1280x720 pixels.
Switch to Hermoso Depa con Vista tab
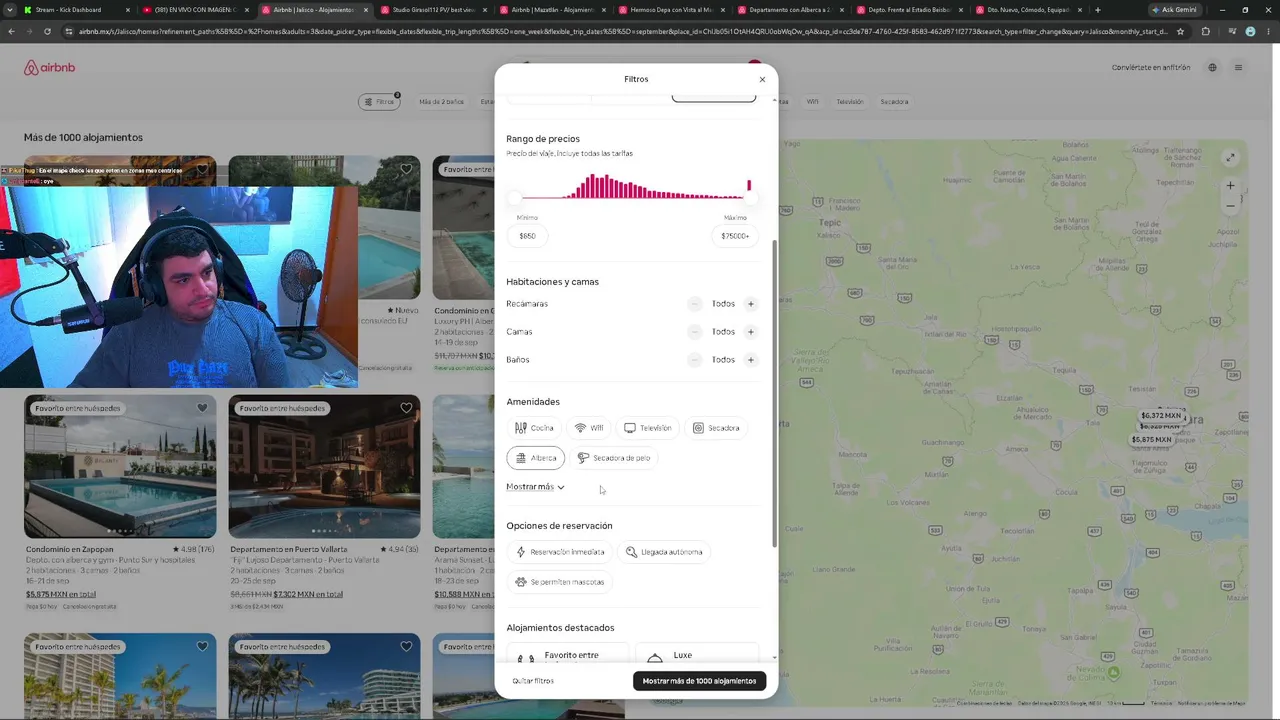(x=671, y=10)
